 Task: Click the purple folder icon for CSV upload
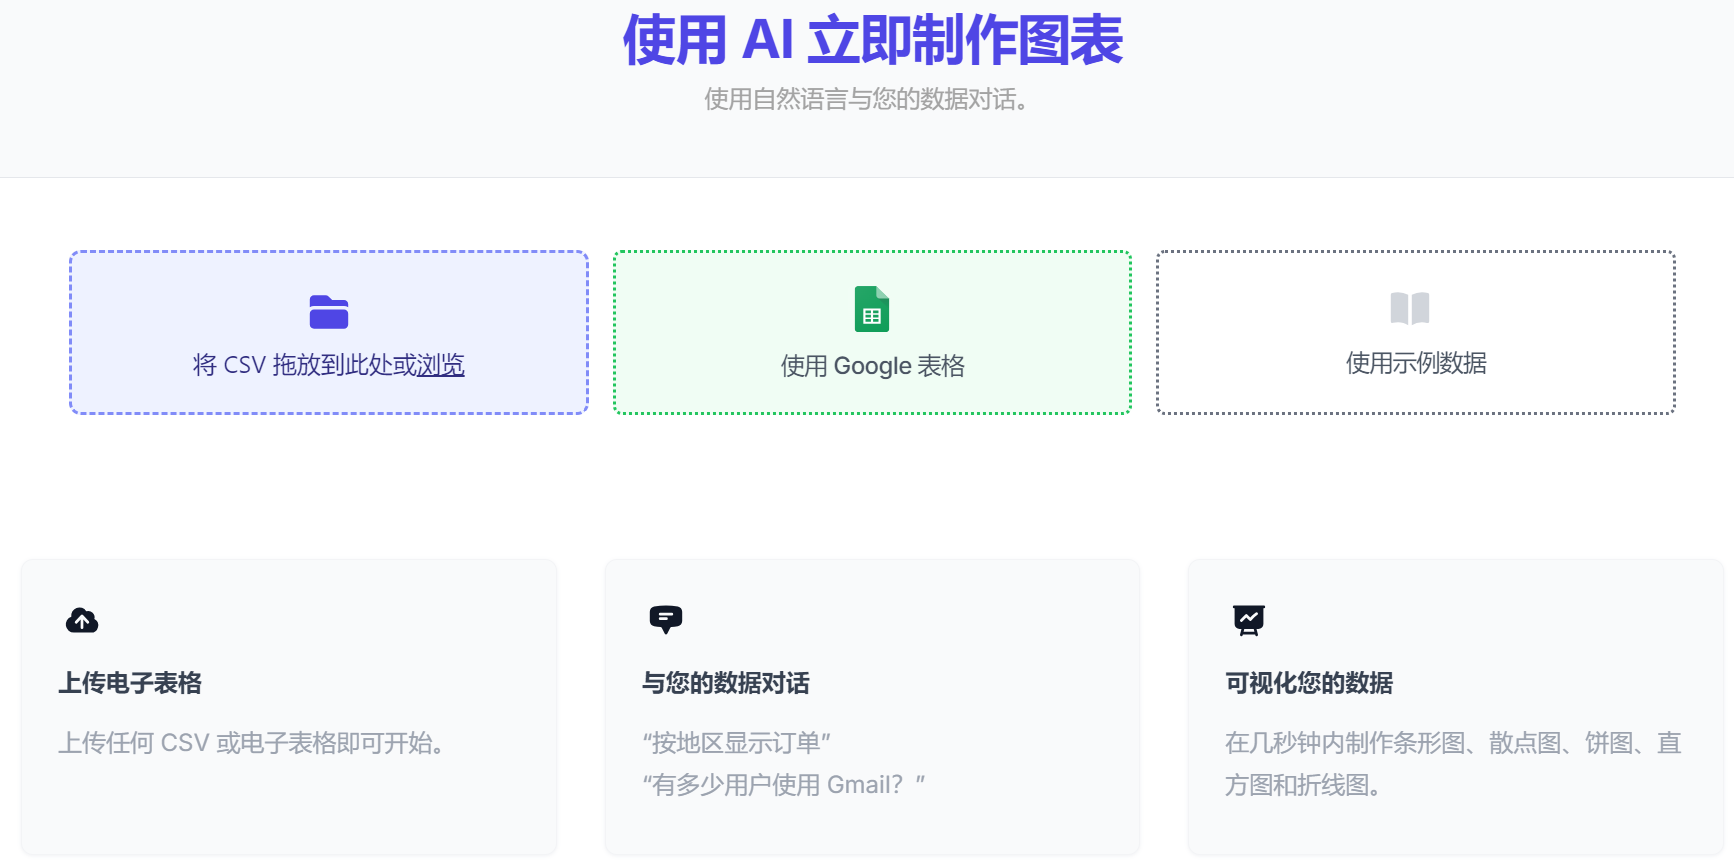[328, 312]
